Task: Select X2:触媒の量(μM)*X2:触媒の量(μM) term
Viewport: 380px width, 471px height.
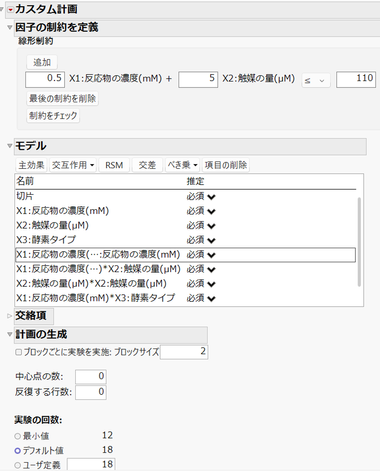Action: [x=91, y=284]
